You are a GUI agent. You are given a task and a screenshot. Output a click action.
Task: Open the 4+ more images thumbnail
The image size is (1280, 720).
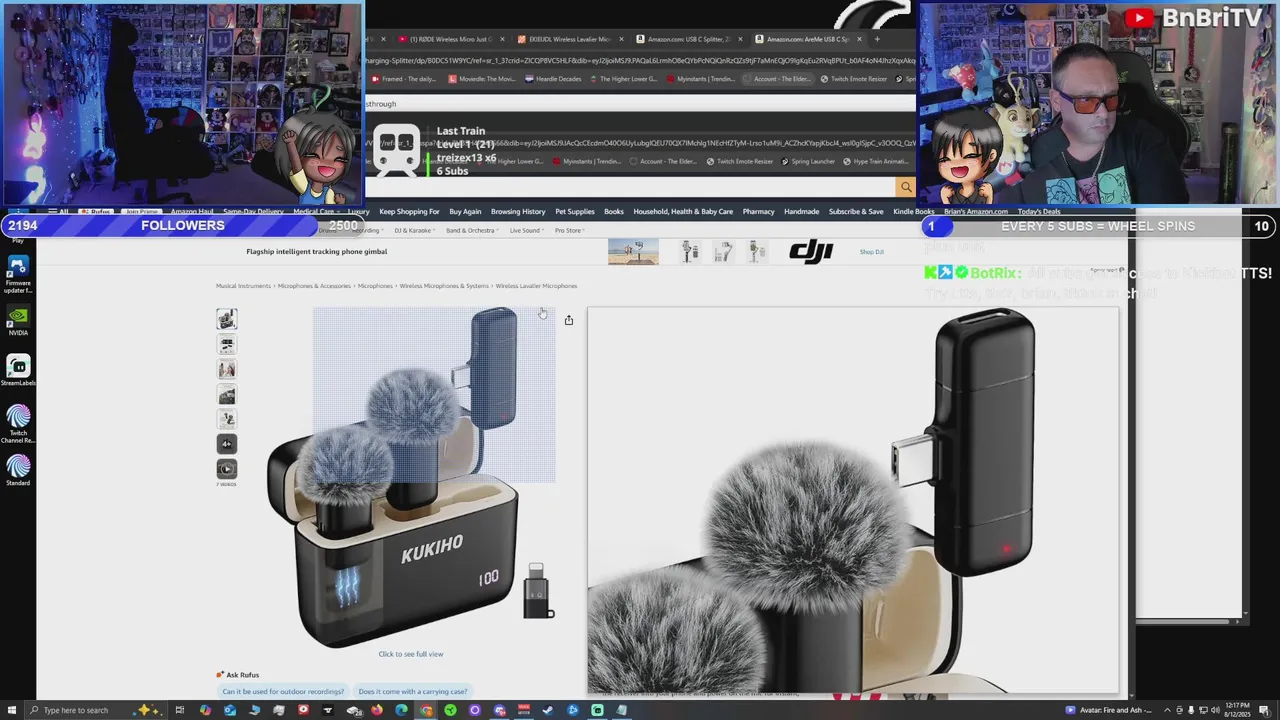tap(227, 444)
